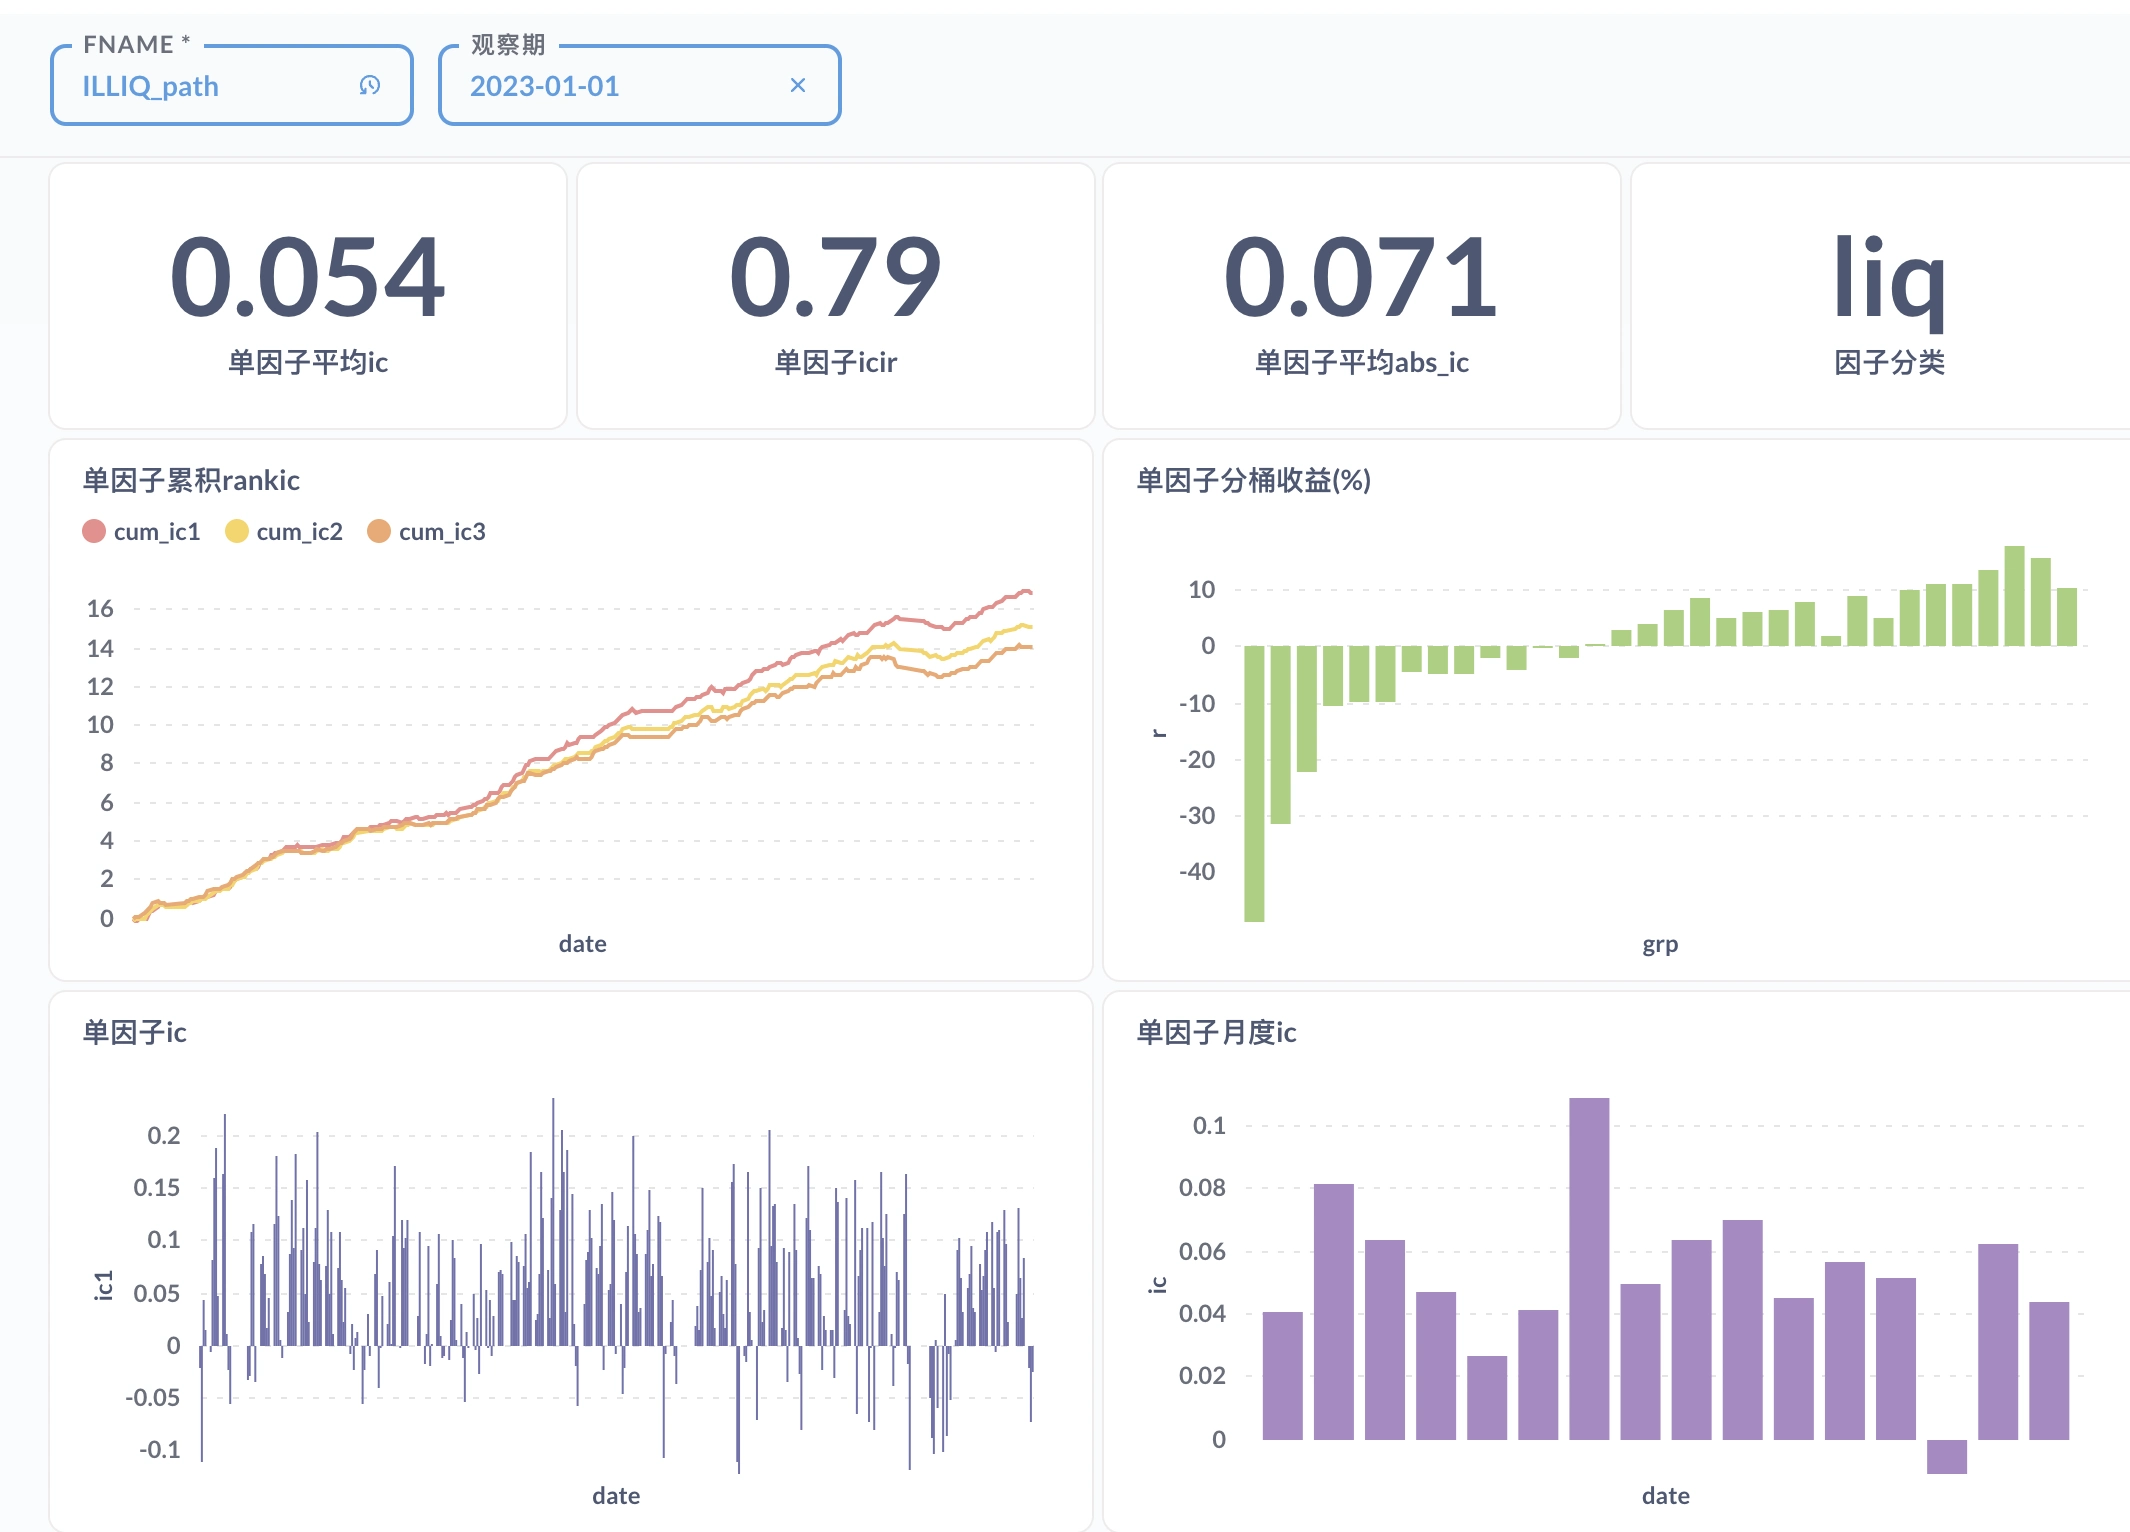This screenshot has height=1532, width=2130.
Task: Click the yellow cum_ic2 legend dot
Action: (237, 531)
